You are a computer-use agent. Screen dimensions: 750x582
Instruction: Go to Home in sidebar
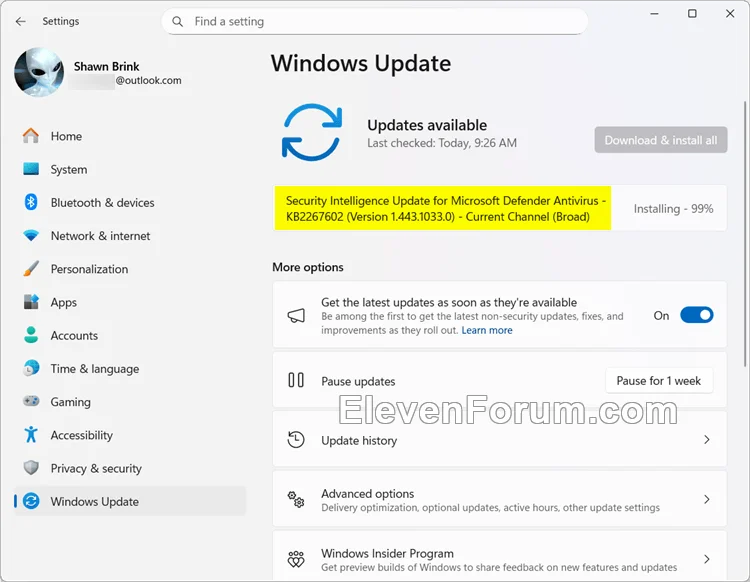[130, 136]
